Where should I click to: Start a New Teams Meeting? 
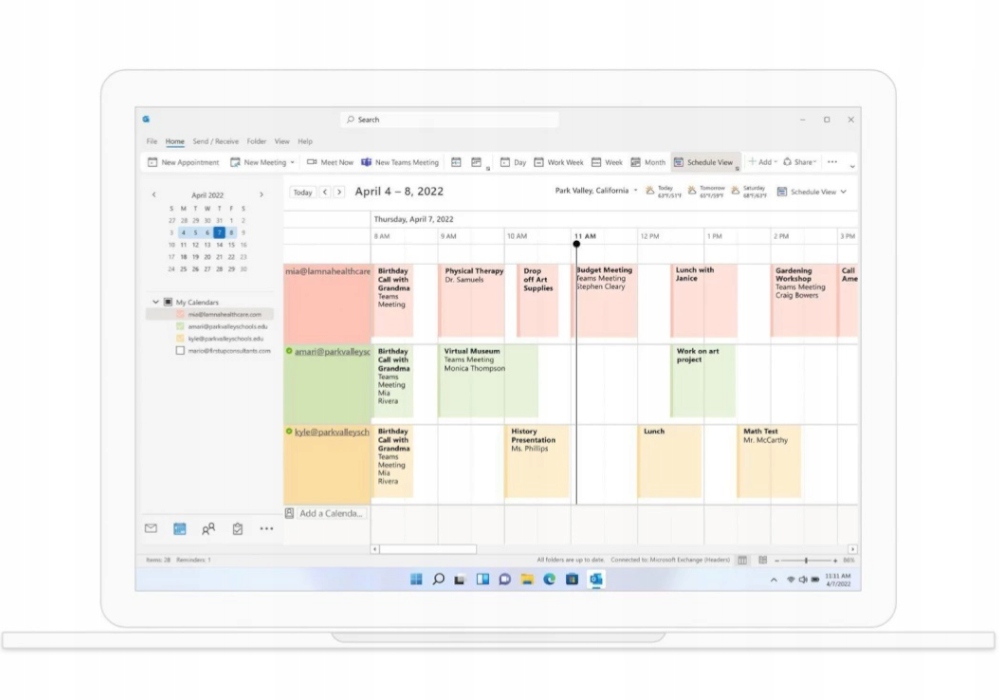[400, 162]
